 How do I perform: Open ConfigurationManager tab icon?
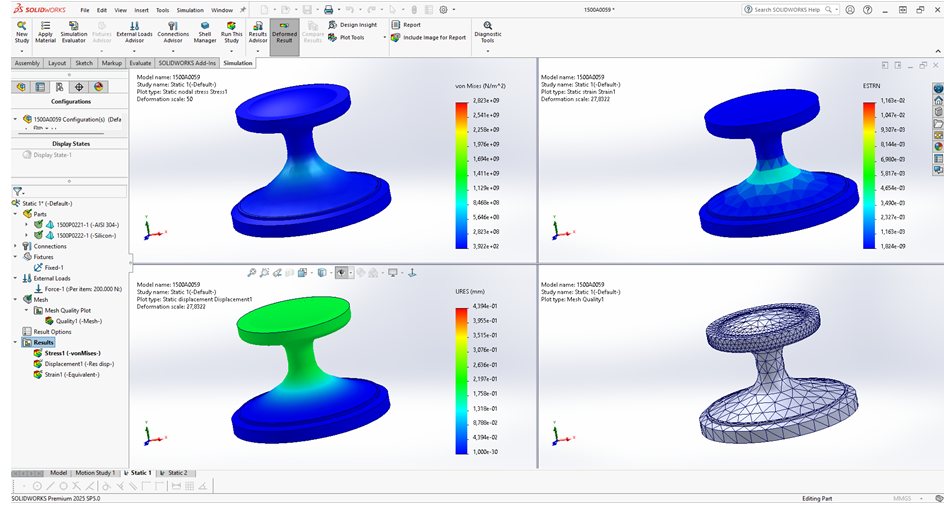60,87
